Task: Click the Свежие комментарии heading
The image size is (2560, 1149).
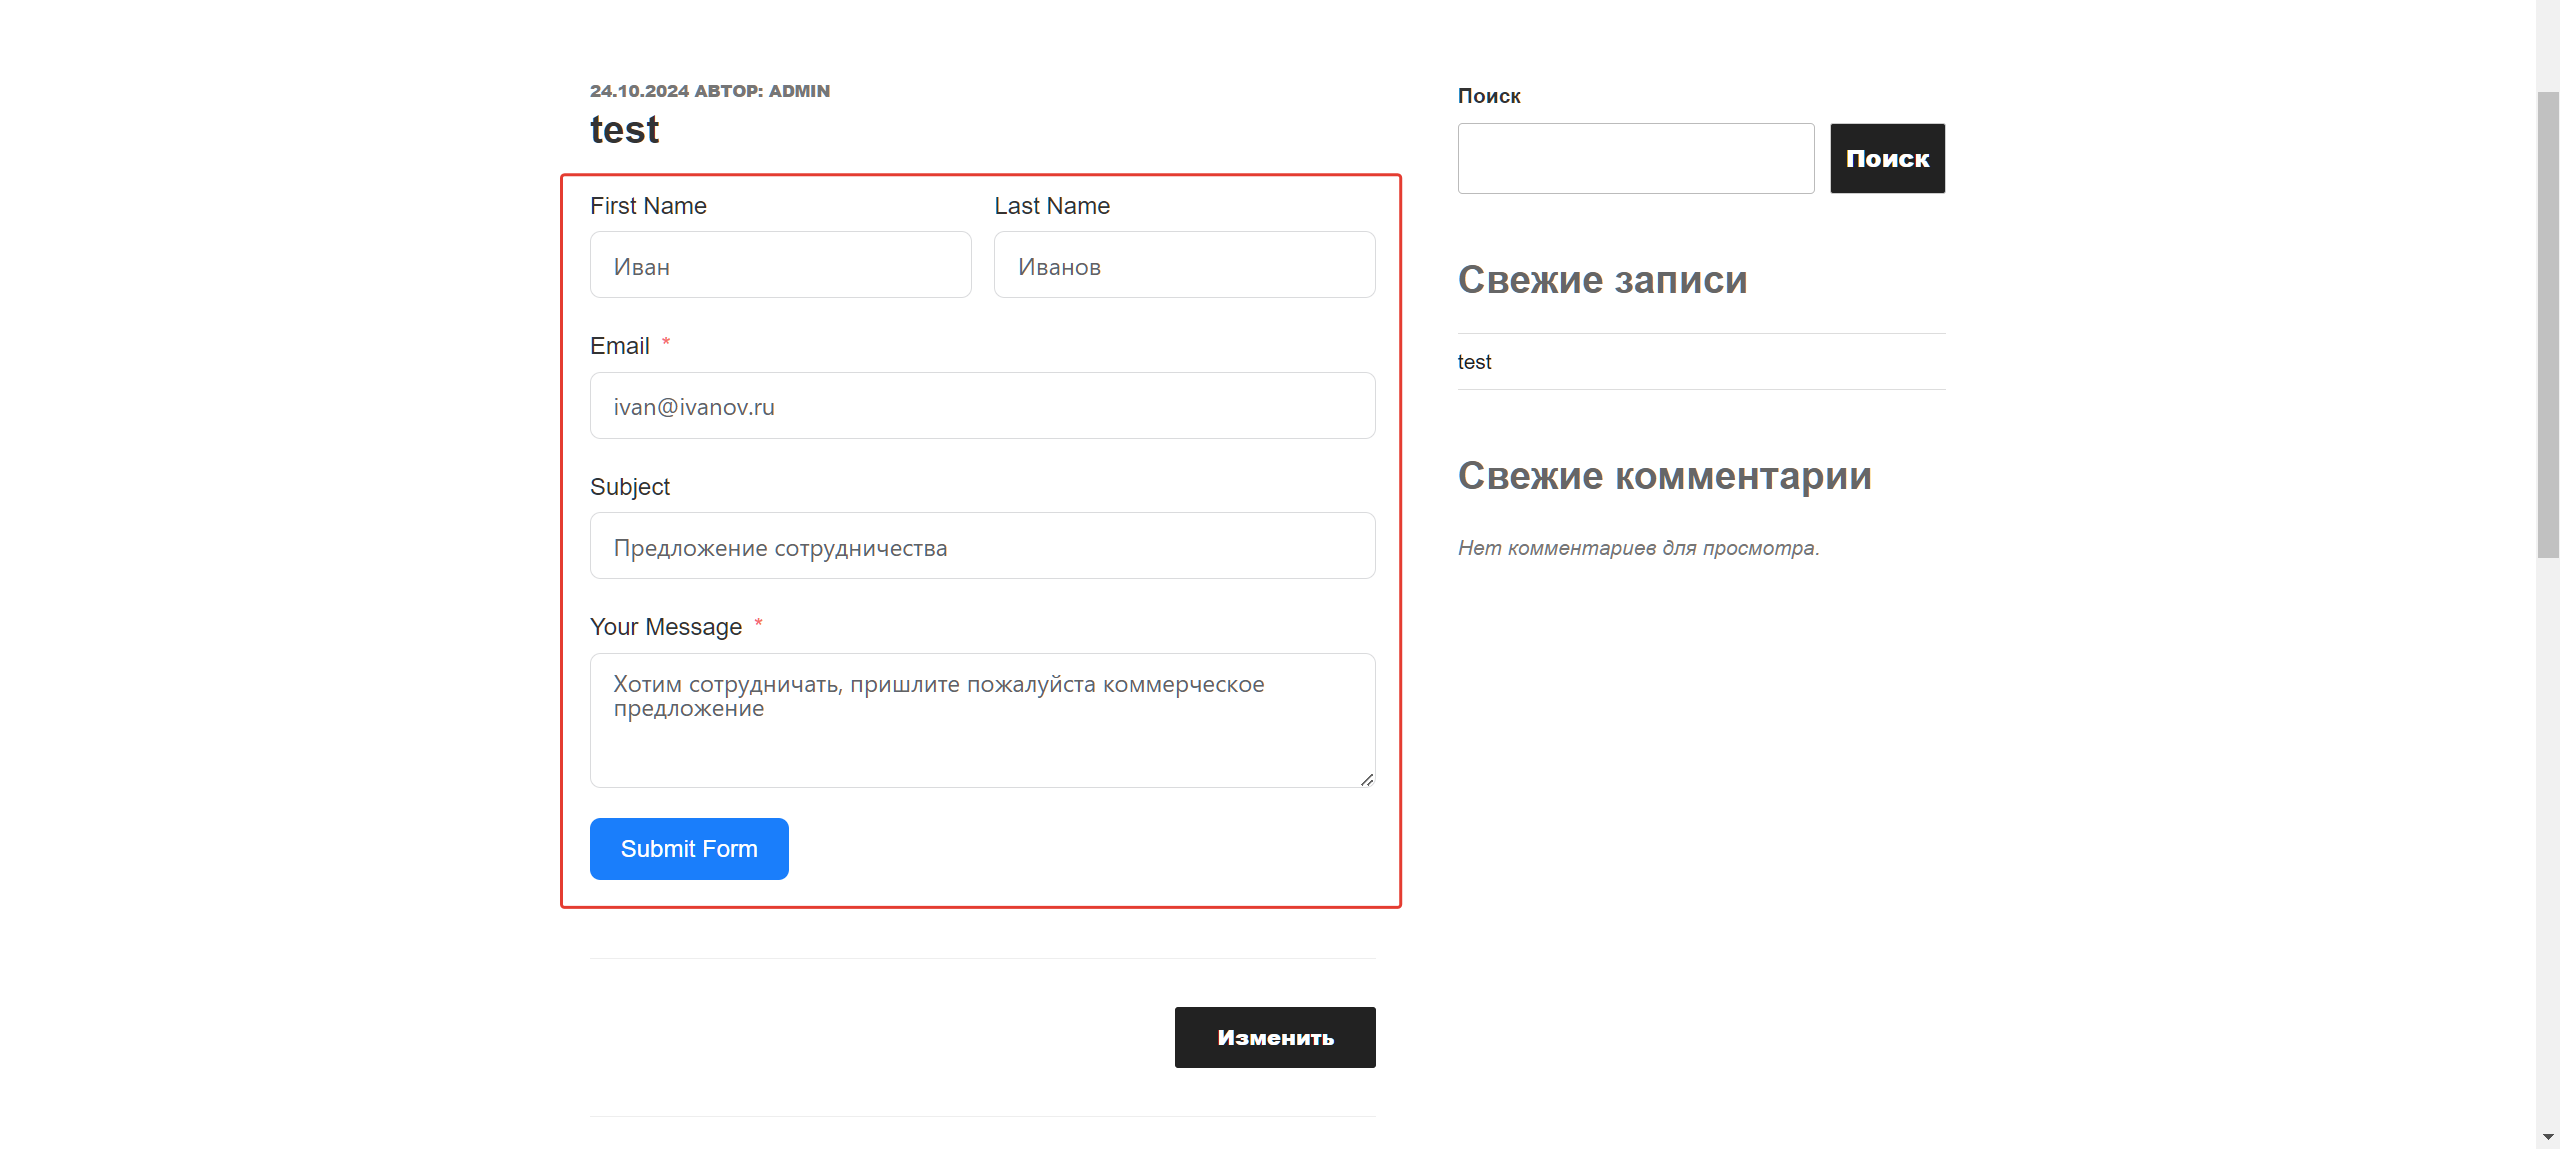Action: tap(1664, 476)
